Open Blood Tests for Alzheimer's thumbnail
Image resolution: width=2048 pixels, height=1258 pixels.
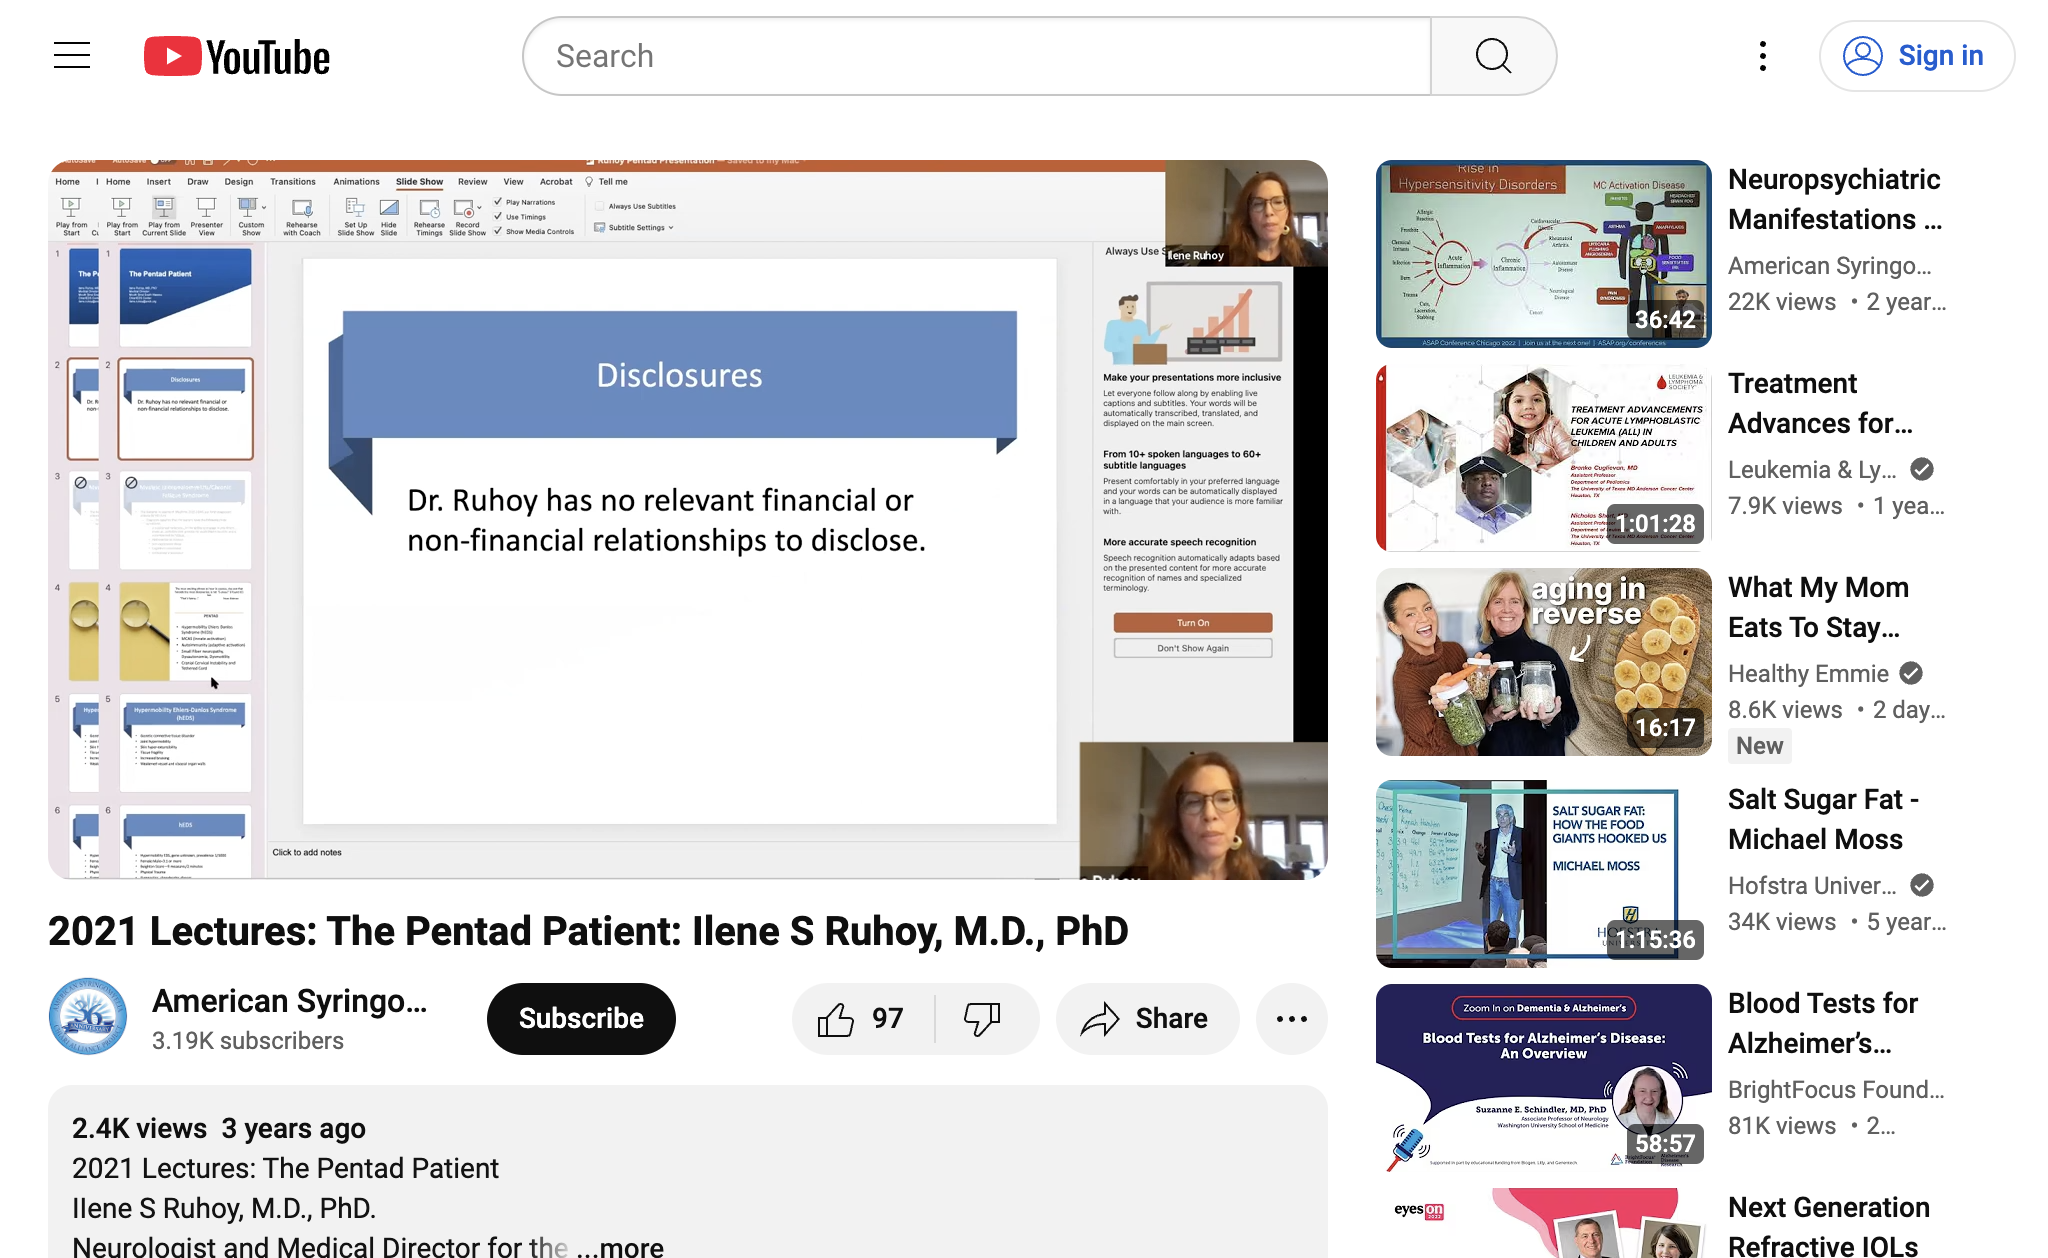point(1543,1078)
